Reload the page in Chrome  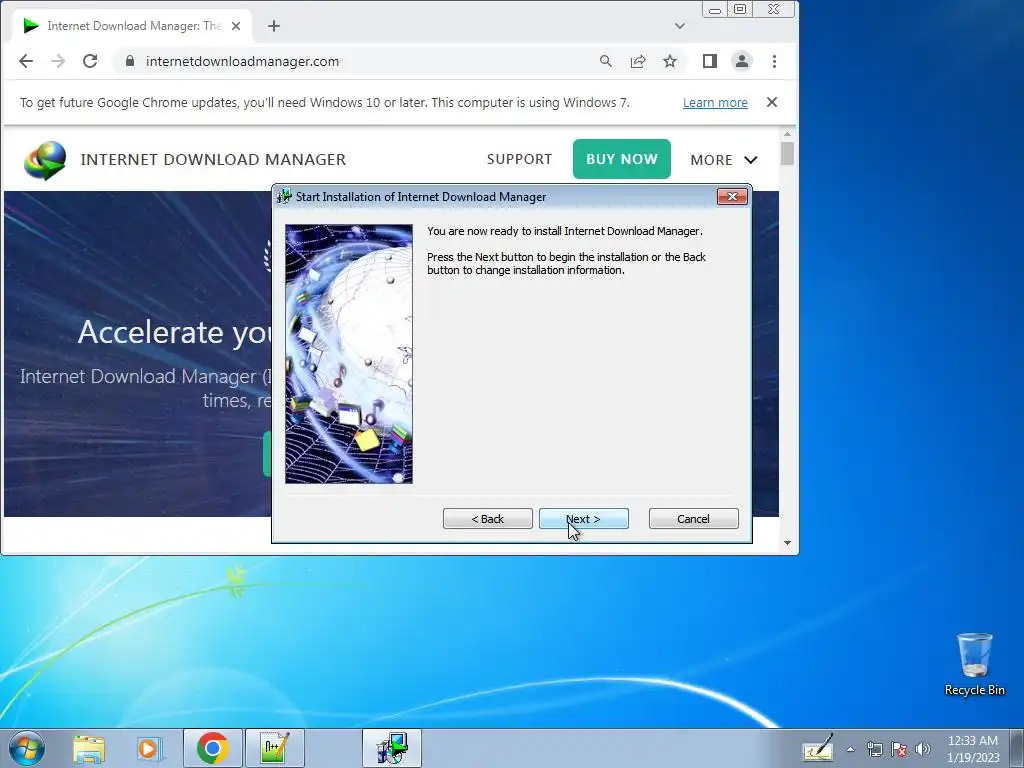[x=90, y=61]
